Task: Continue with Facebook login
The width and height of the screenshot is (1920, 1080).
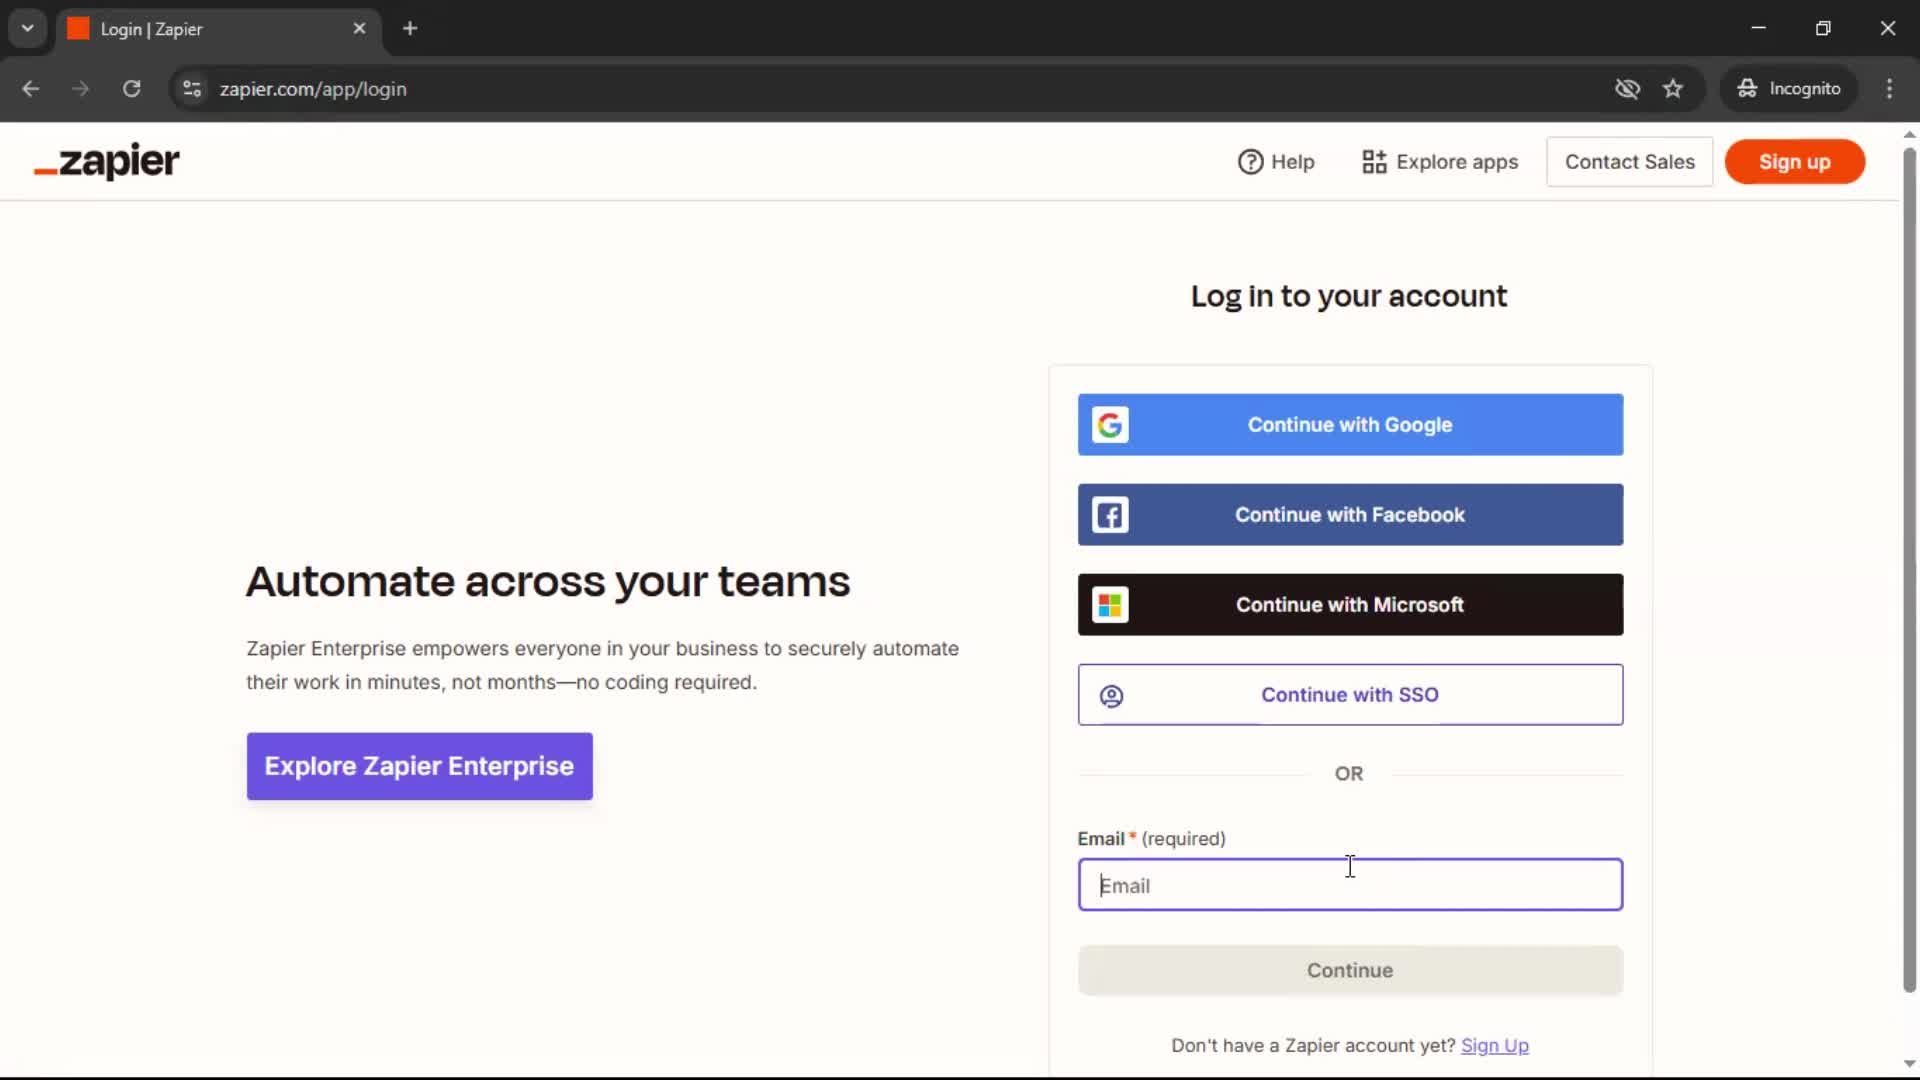Action: [x=1350, y=515]
